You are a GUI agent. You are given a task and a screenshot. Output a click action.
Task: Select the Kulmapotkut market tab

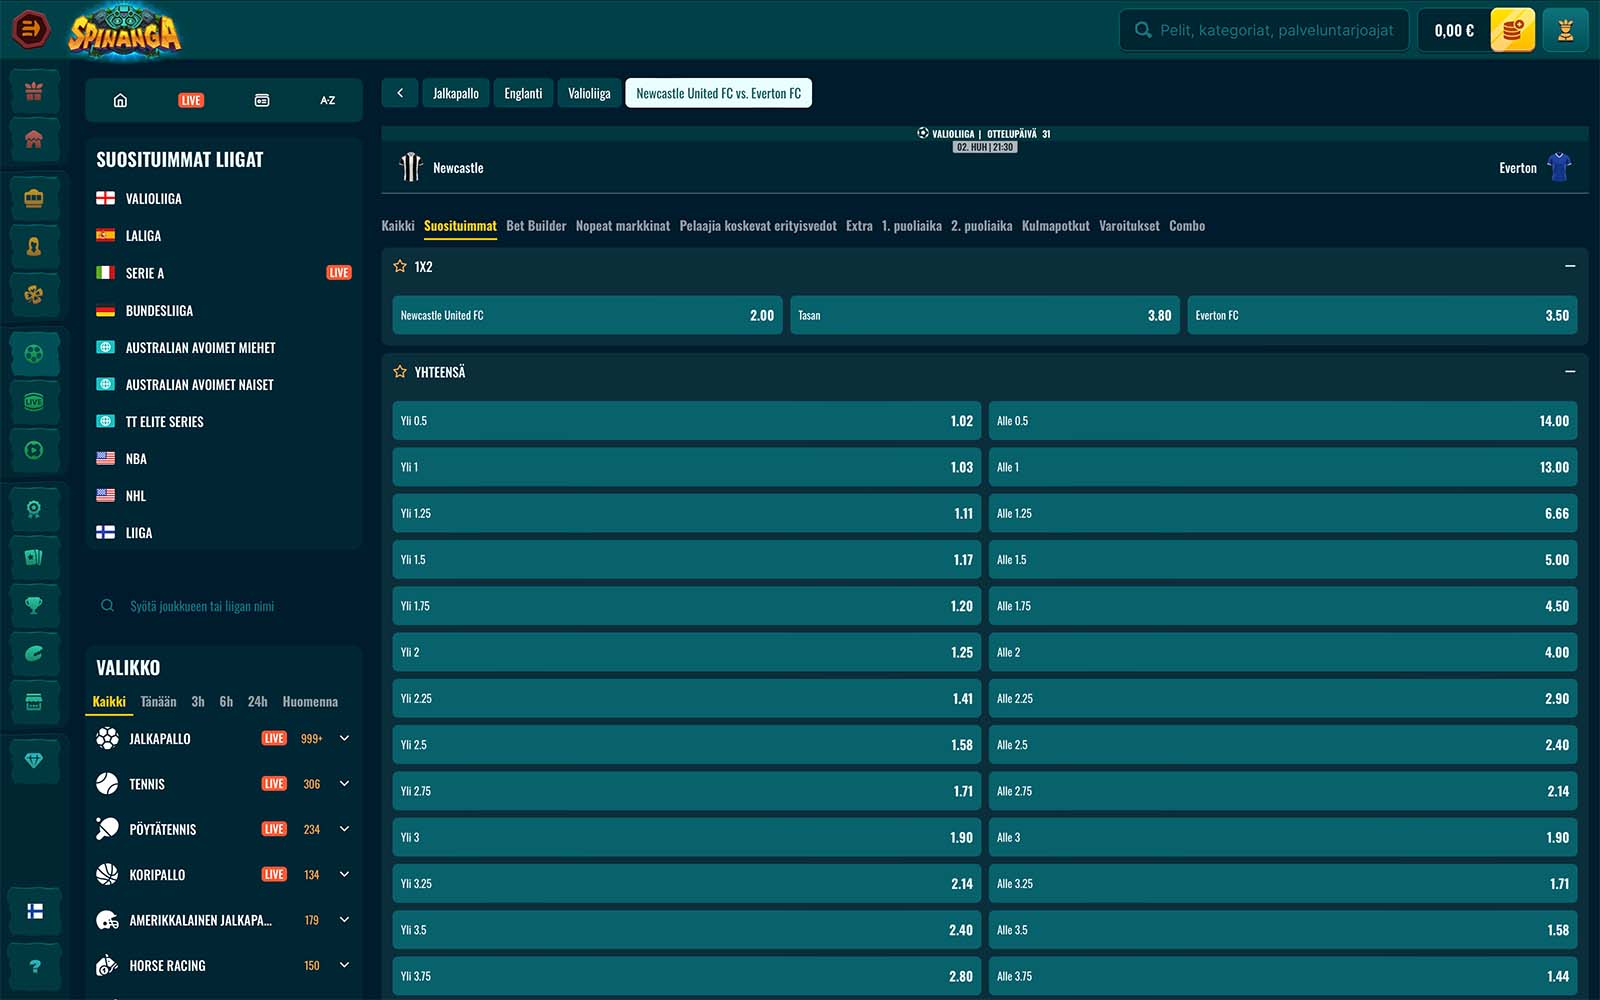point(1055,226)
